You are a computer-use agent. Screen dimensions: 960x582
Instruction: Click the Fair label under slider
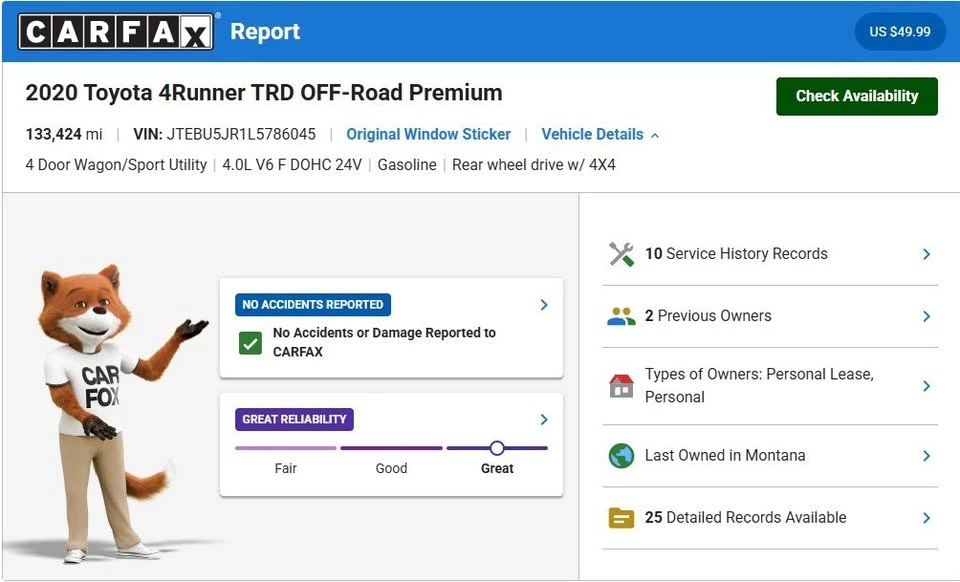tap(285, 468)
